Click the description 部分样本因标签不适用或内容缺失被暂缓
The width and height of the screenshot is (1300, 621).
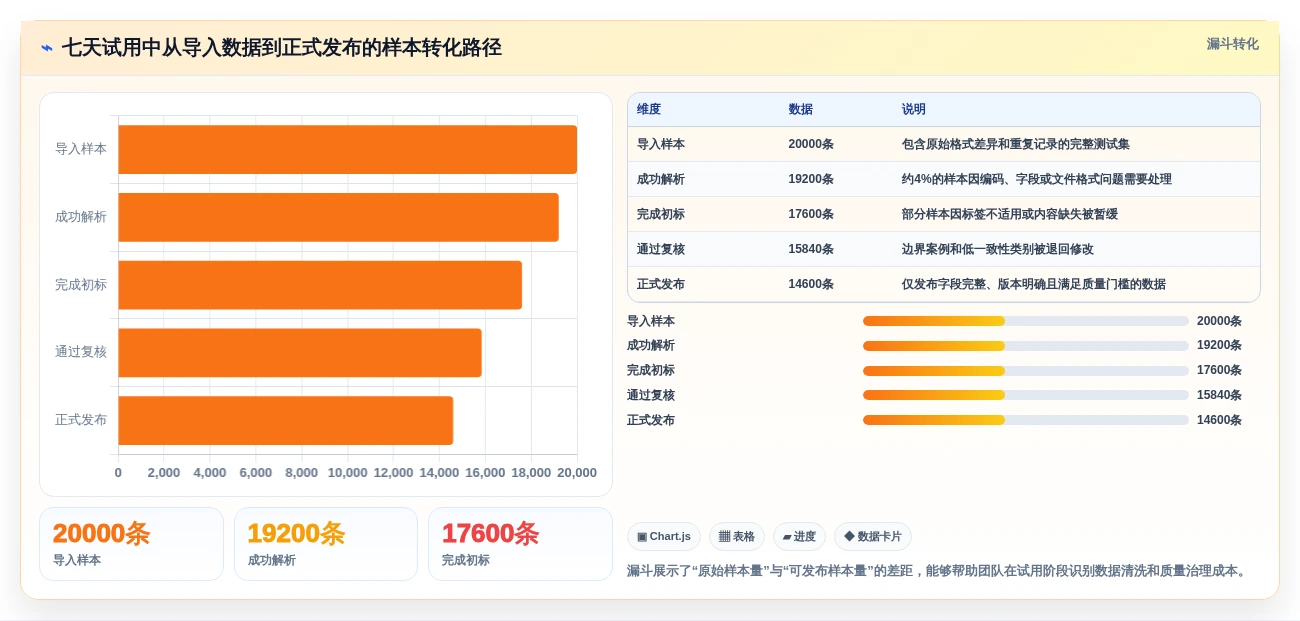[1009, 214]
